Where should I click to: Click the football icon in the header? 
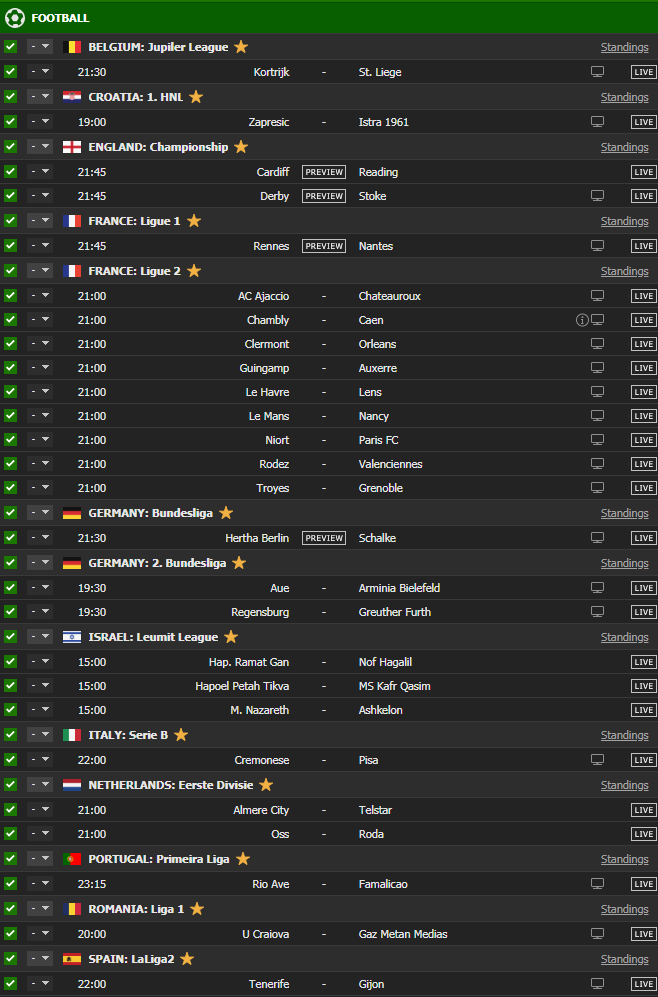click(x=15, y=18)
